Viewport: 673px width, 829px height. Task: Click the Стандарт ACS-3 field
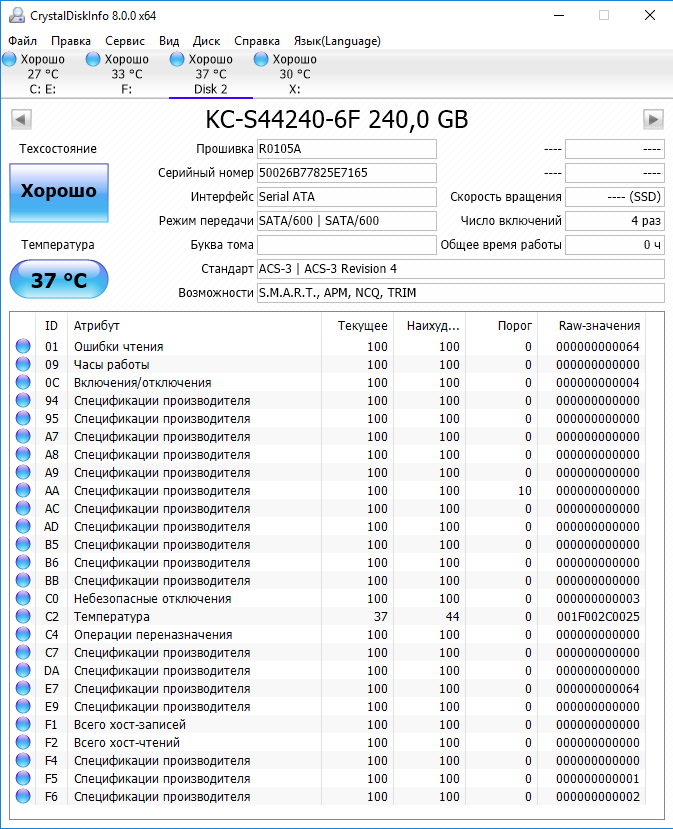460,269
